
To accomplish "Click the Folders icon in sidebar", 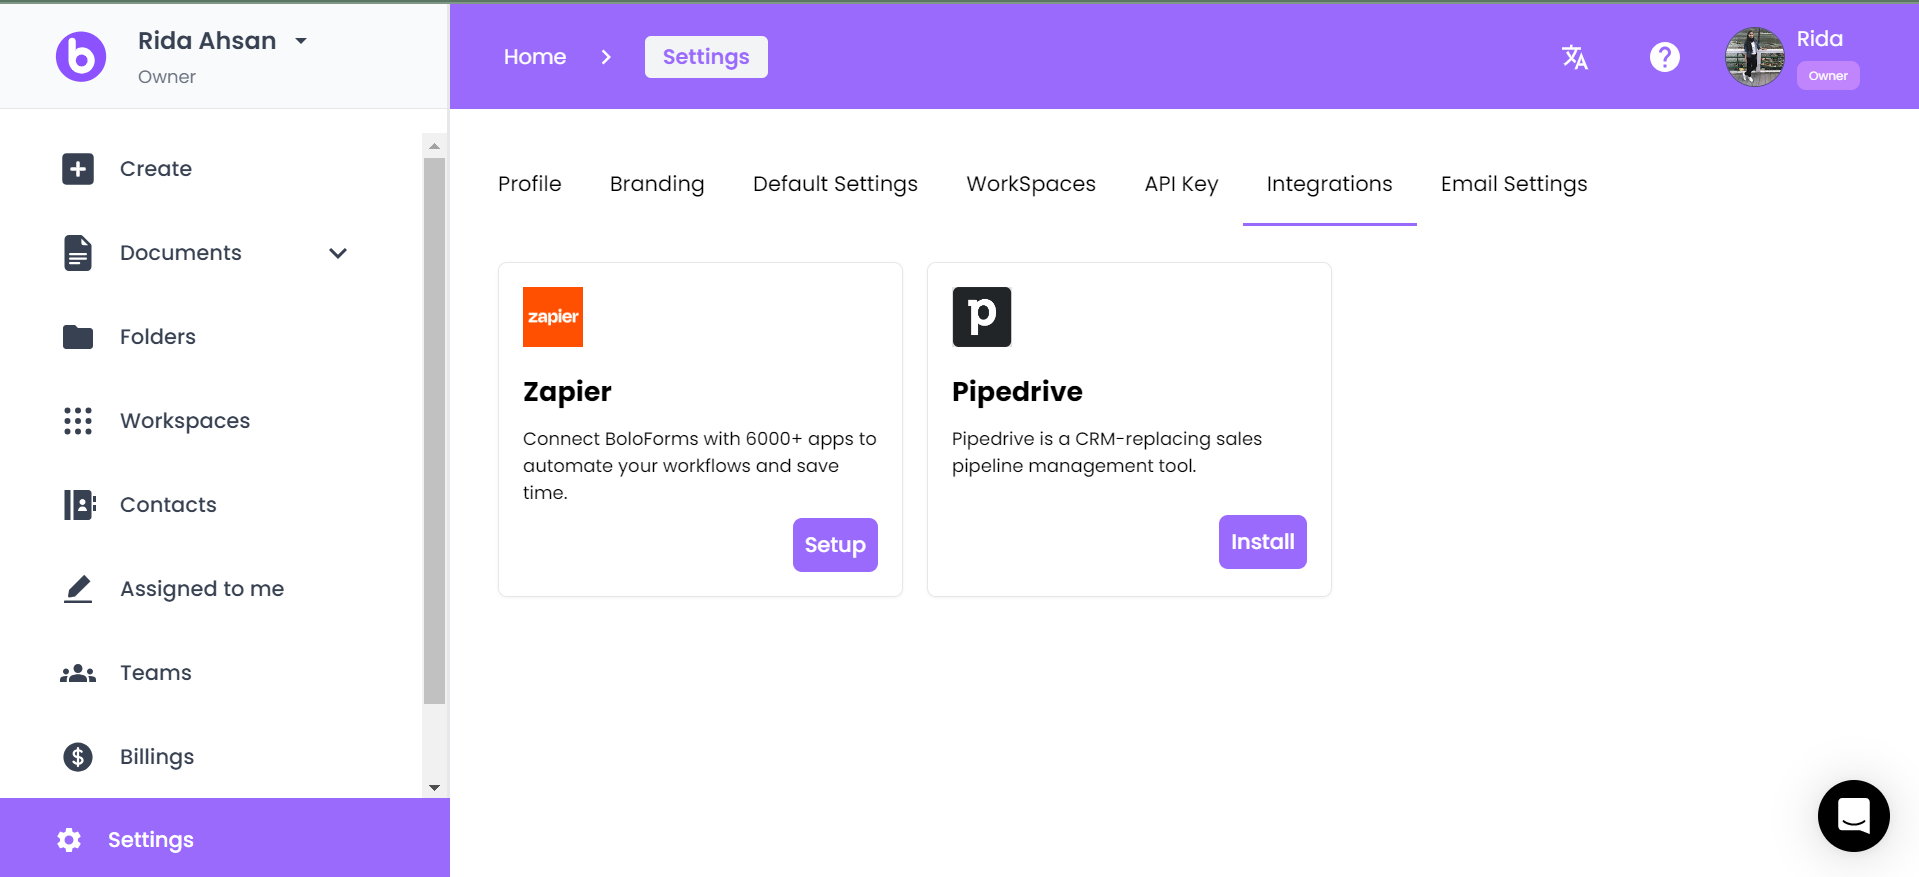I will pyautogui.click(x=78, y=337).
